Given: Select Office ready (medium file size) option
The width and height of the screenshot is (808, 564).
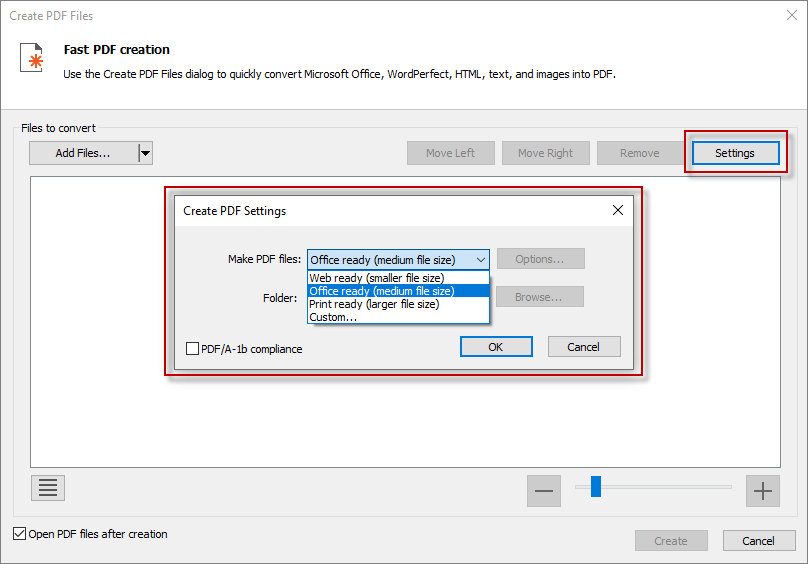Looking at the screenshot, I should [381, 291].
